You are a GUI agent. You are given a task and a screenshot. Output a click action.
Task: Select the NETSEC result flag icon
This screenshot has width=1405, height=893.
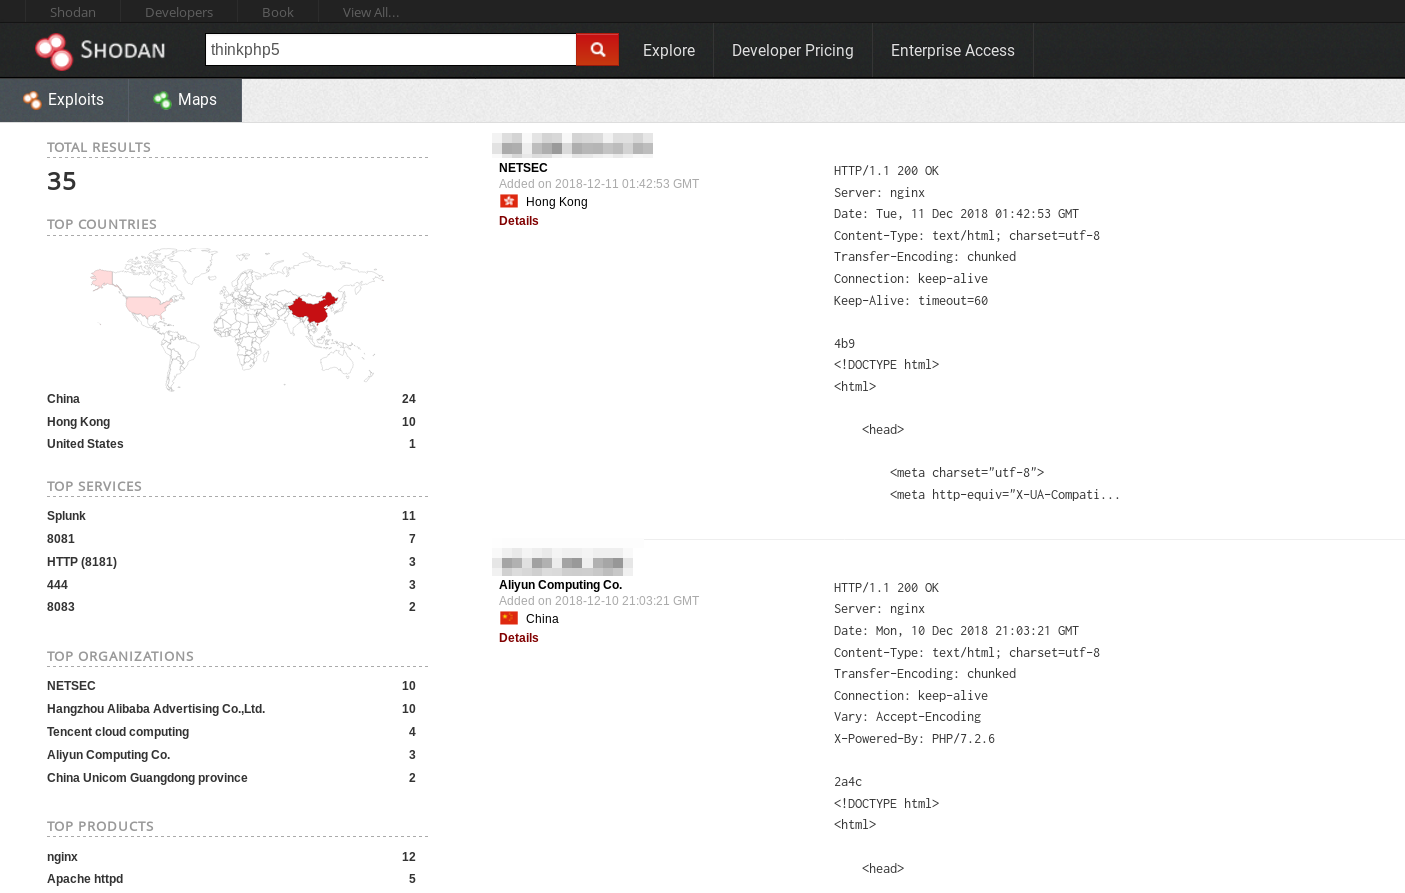click(x=508, y=201)
